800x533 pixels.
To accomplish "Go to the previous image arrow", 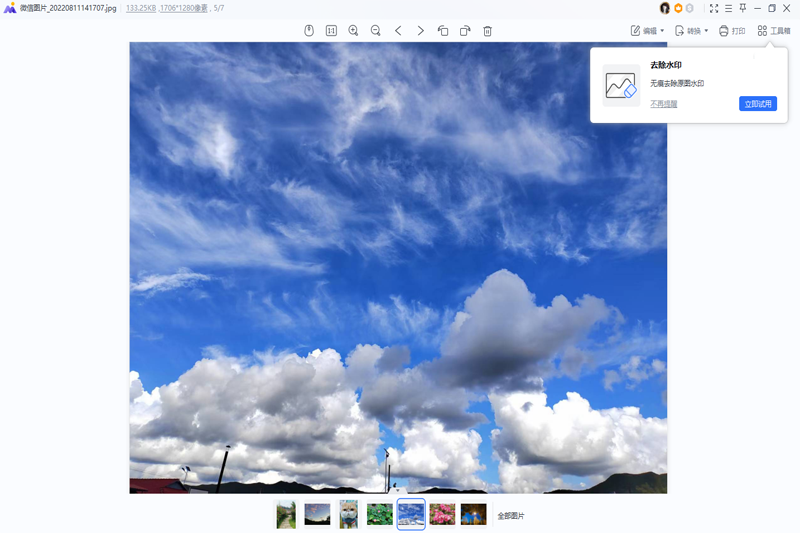I will click(398, 31).
